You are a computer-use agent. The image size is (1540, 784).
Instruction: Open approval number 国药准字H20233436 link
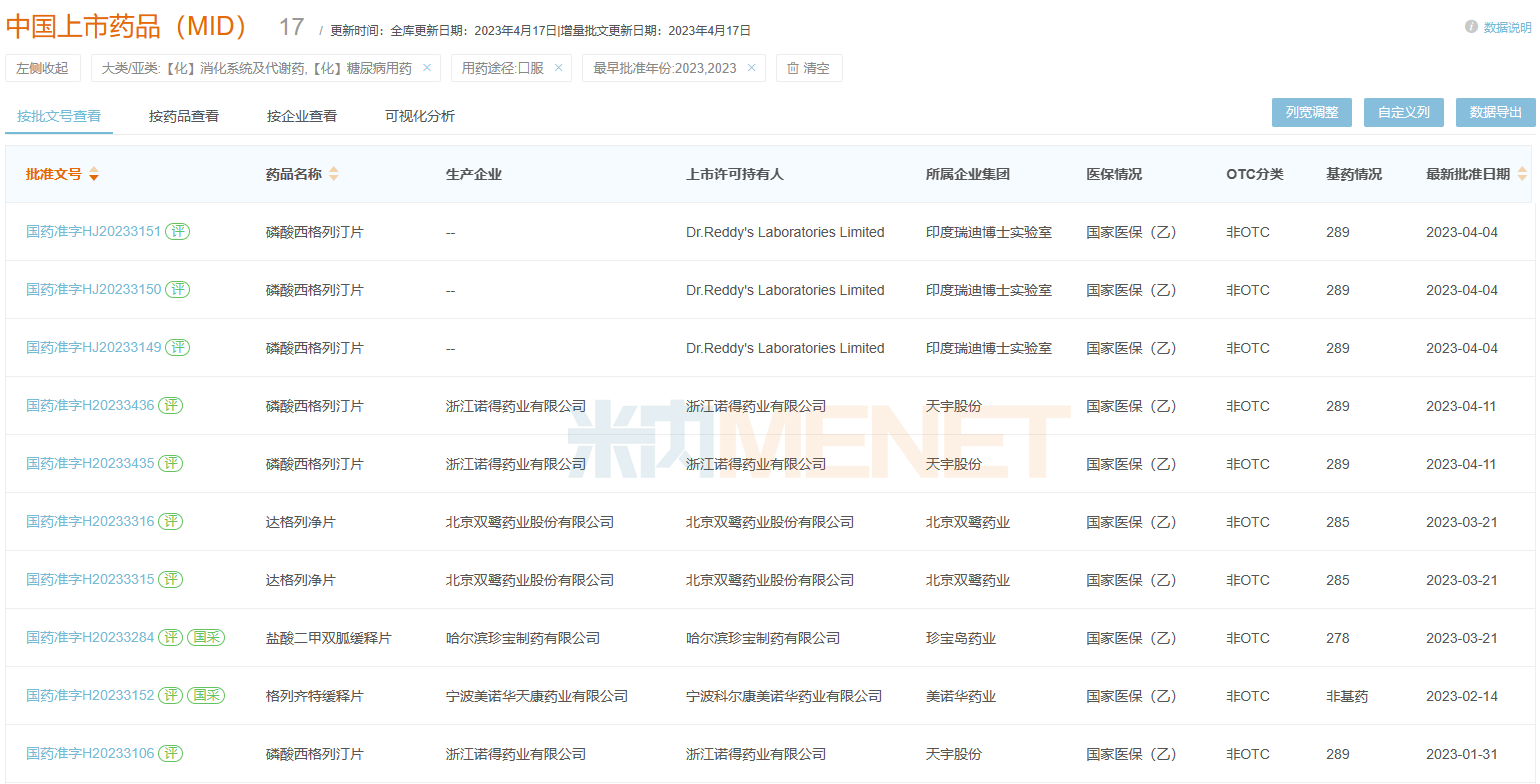90,406
